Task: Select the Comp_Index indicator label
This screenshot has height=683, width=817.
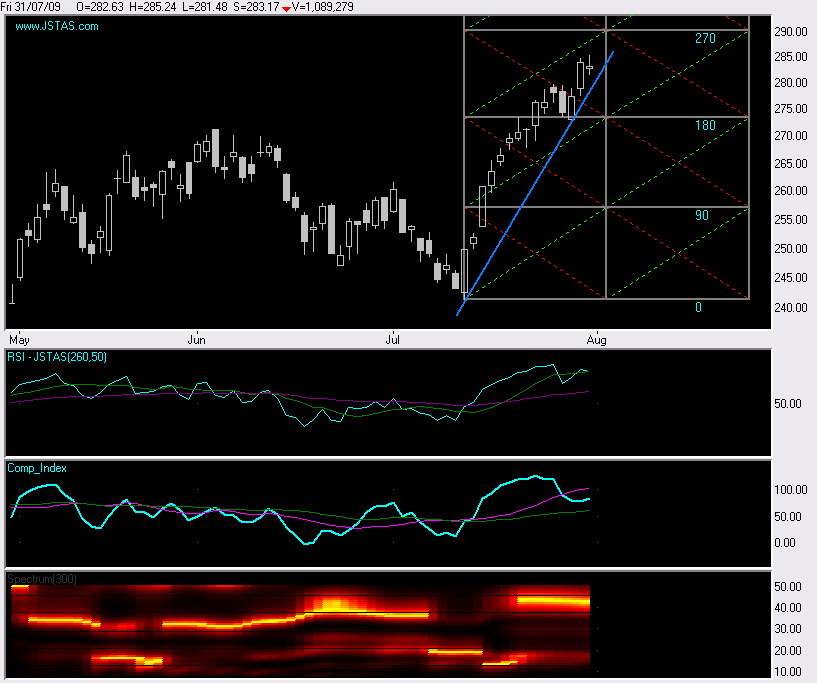Action: click(37, 468)
